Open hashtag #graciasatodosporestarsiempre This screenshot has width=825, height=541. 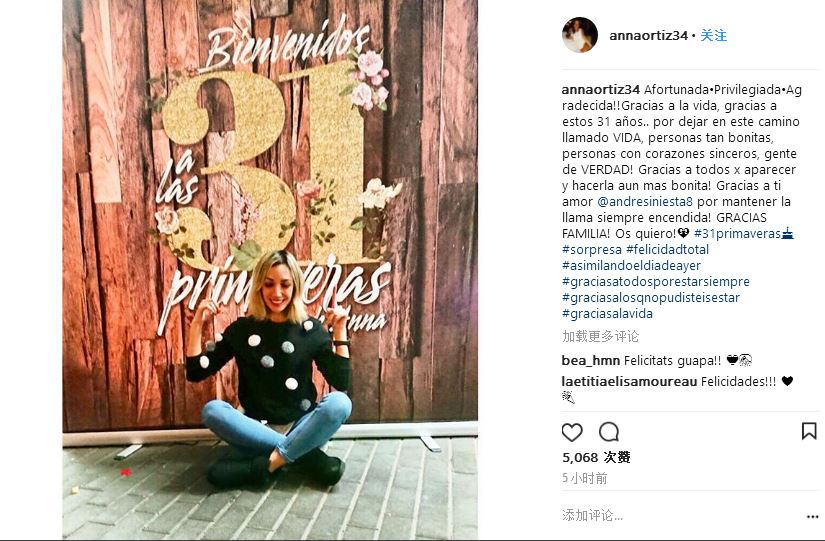pos(656,282)
